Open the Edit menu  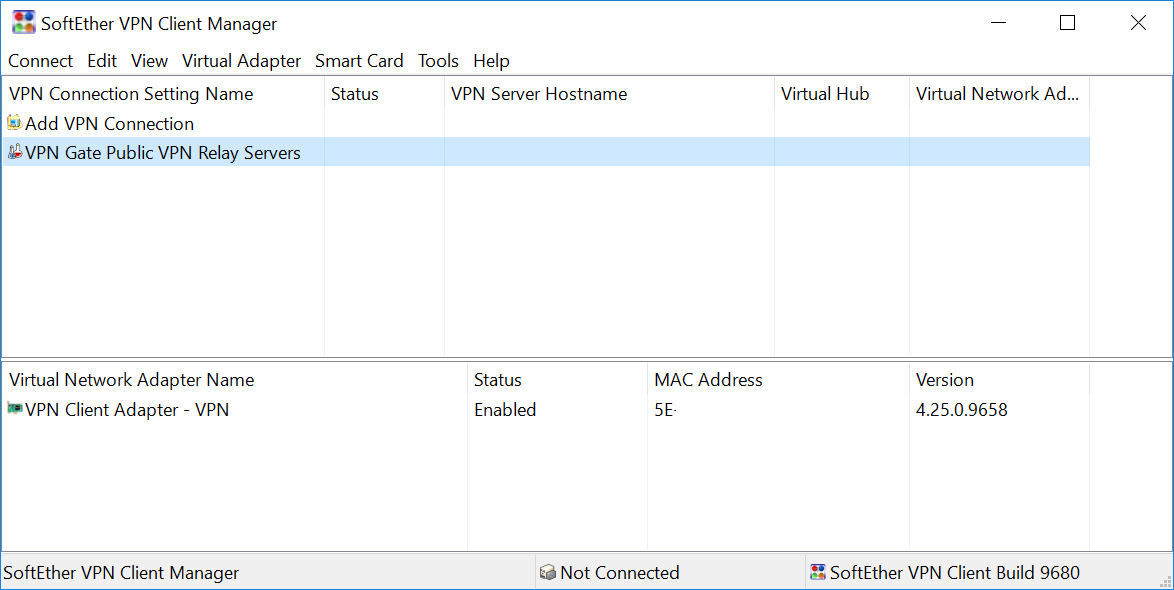[102, 61]
